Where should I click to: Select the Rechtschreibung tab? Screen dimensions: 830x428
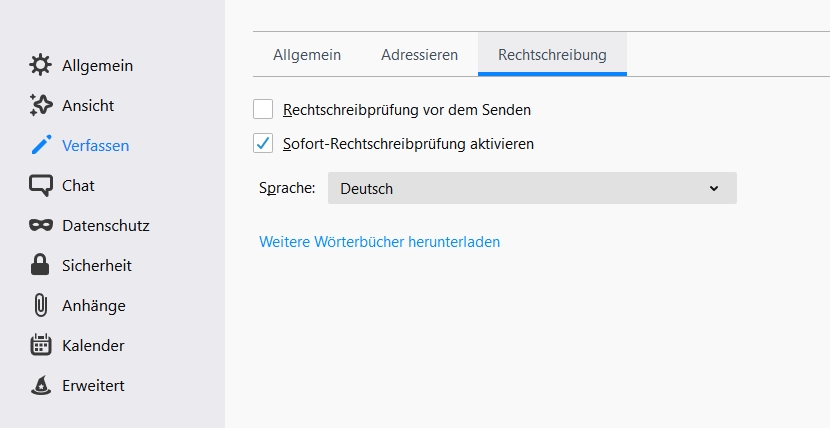pyautogui.click(x=552, y=55)
